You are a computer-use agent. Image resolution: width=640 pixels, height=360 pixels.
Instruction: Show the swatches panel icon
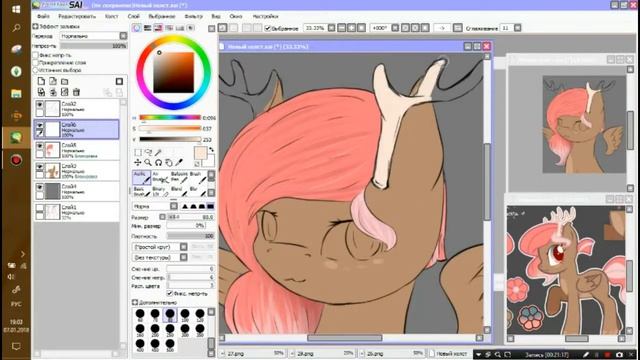coord(180,28)
